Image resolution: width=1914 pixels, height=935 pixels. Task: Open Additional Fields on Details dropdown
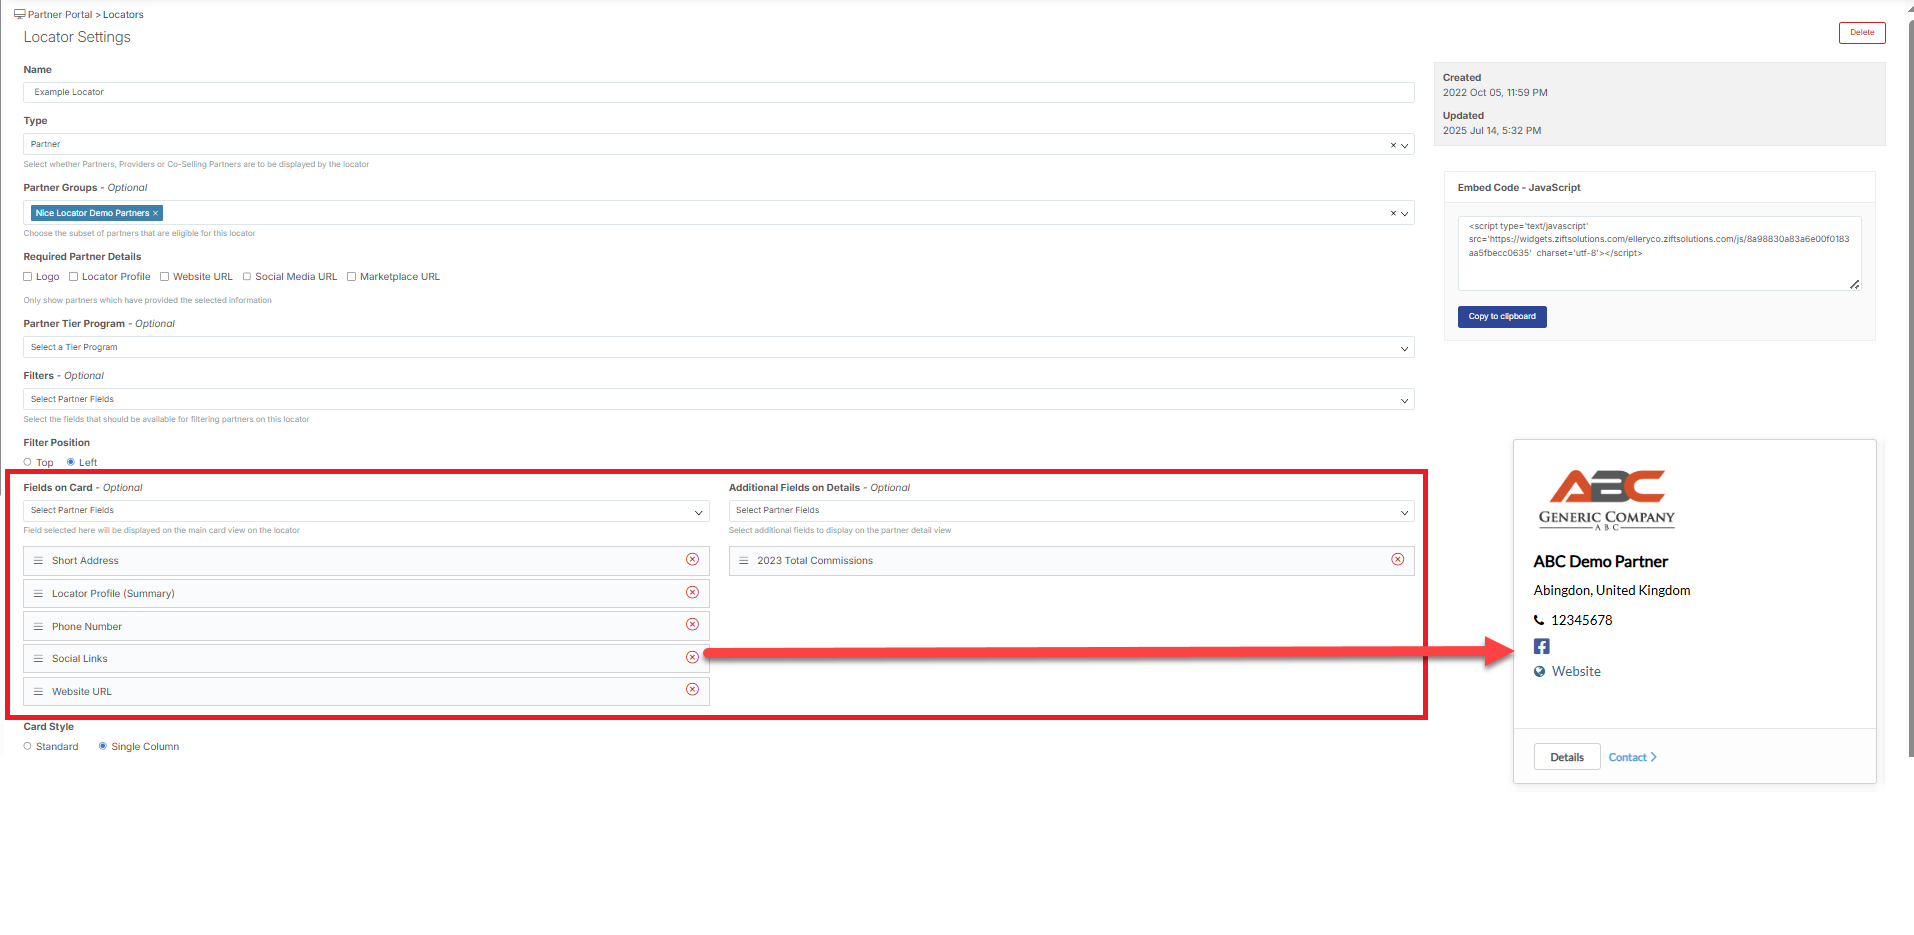coord(1071,511)
